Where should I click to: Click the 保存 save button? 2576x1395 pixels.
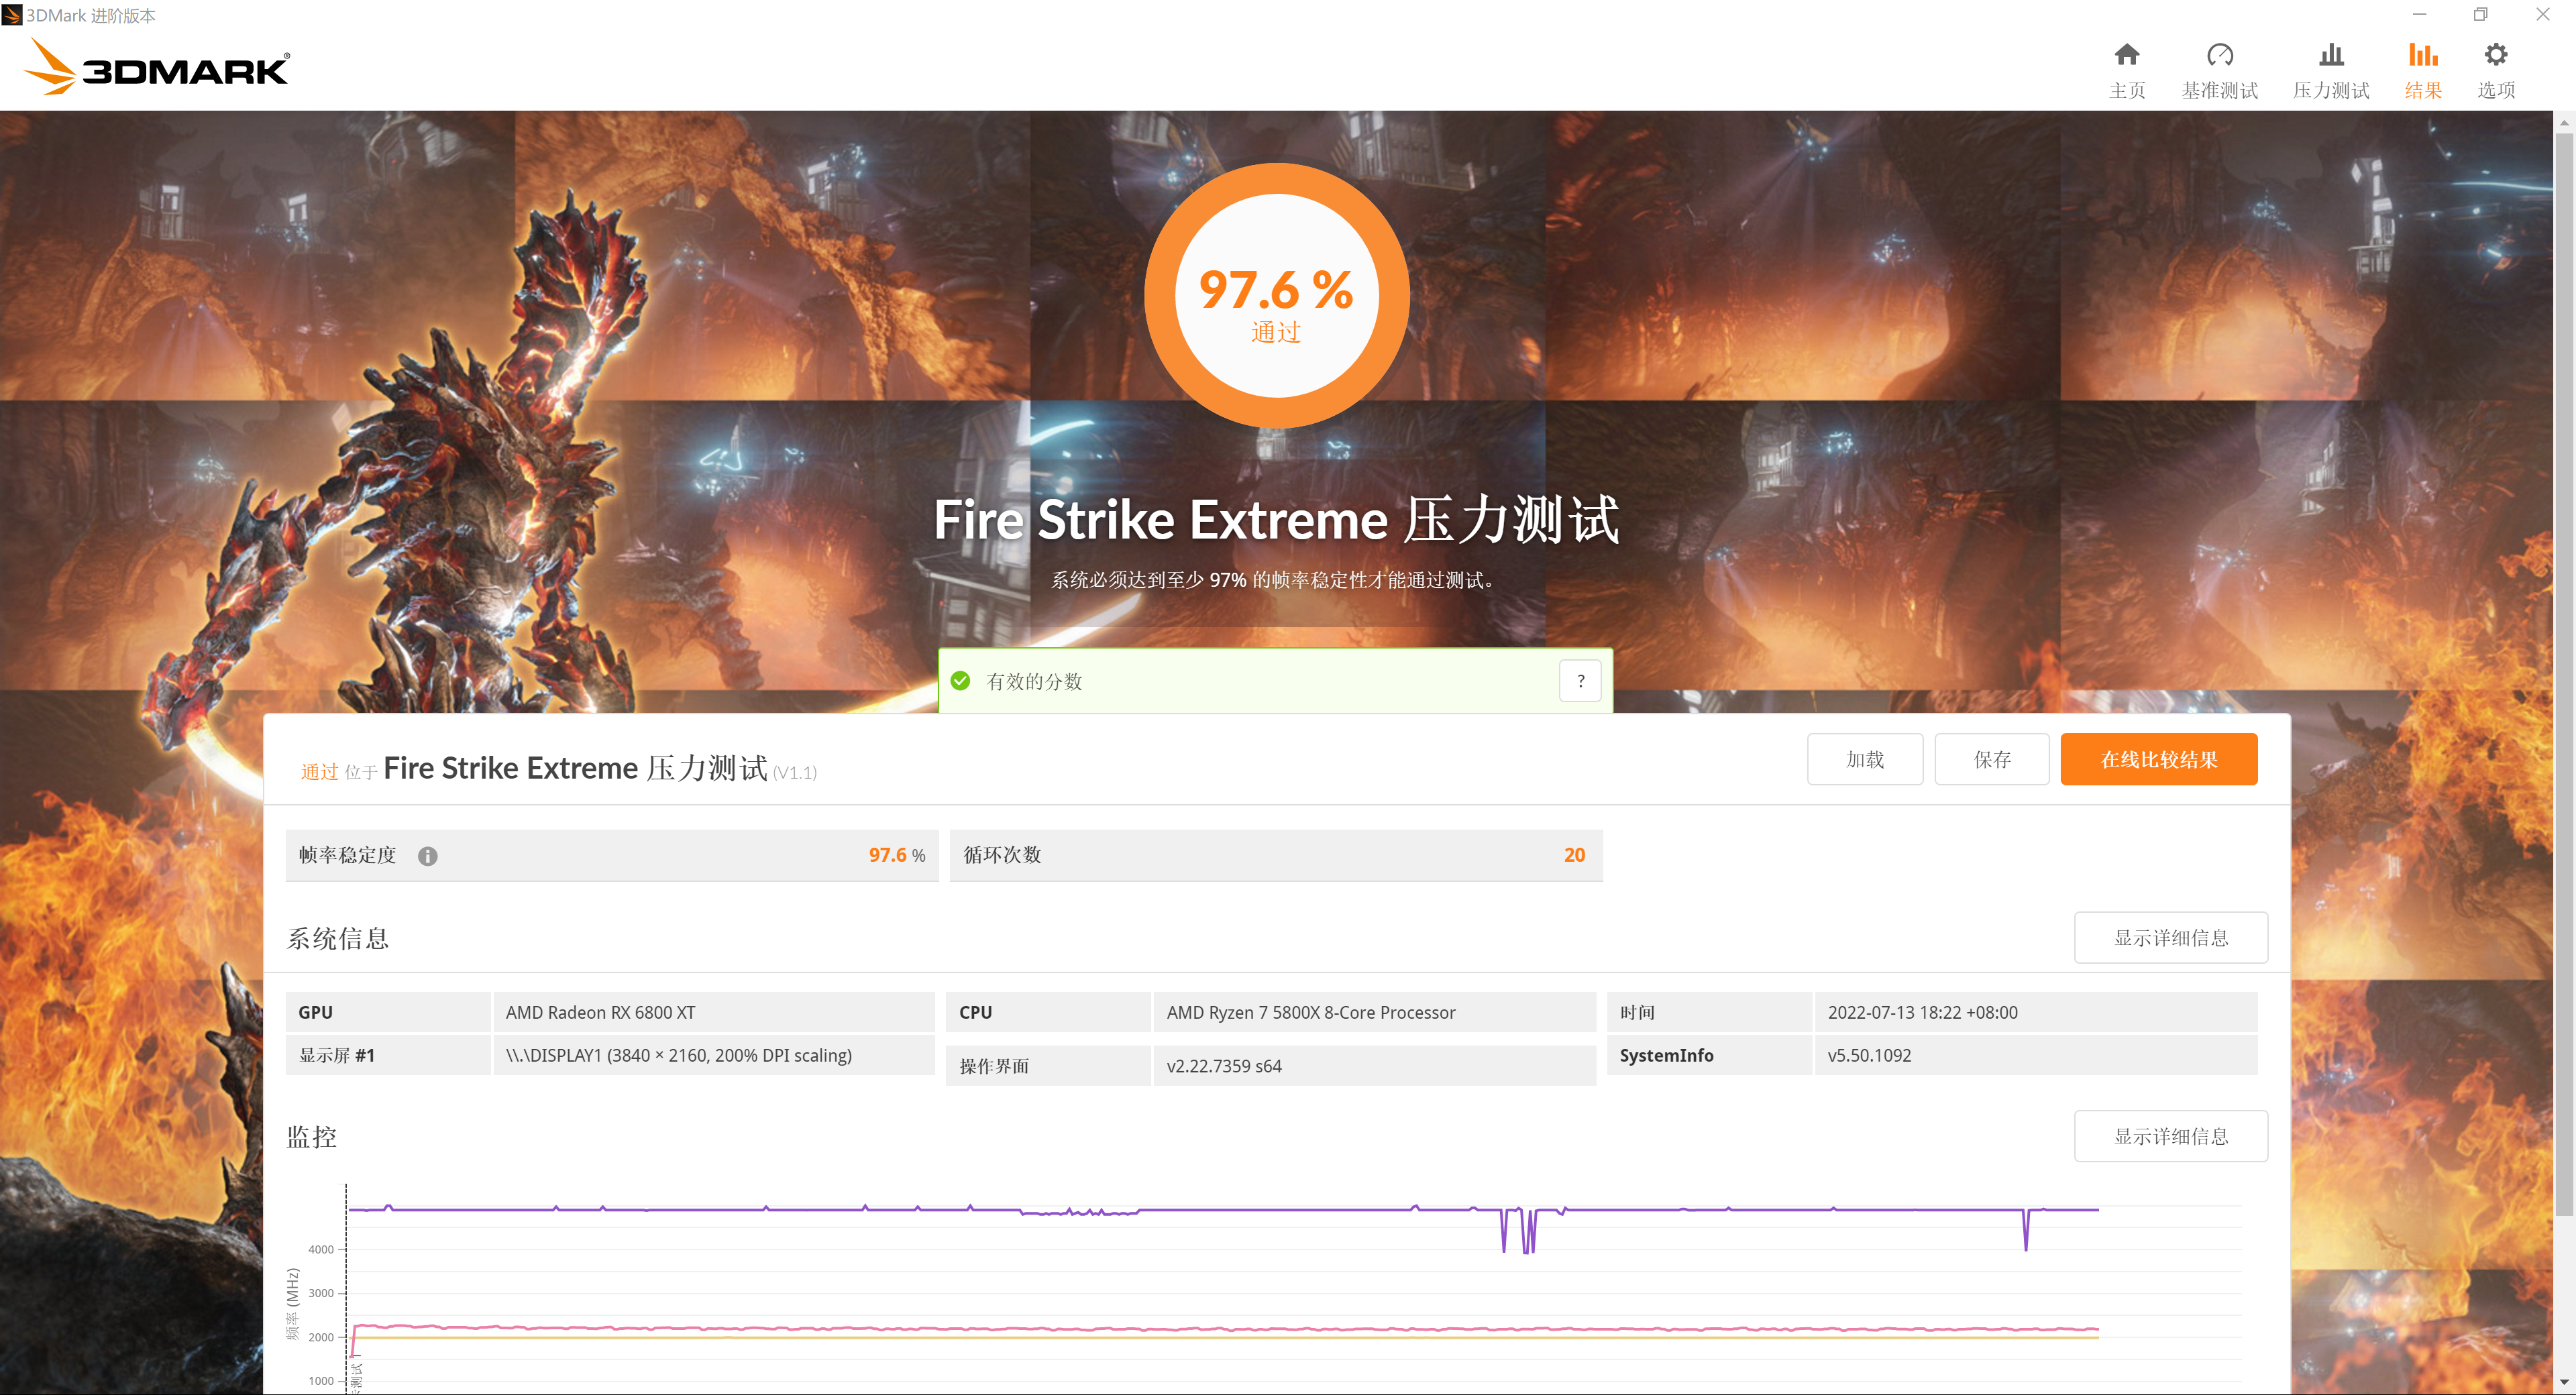point(1992,759)
